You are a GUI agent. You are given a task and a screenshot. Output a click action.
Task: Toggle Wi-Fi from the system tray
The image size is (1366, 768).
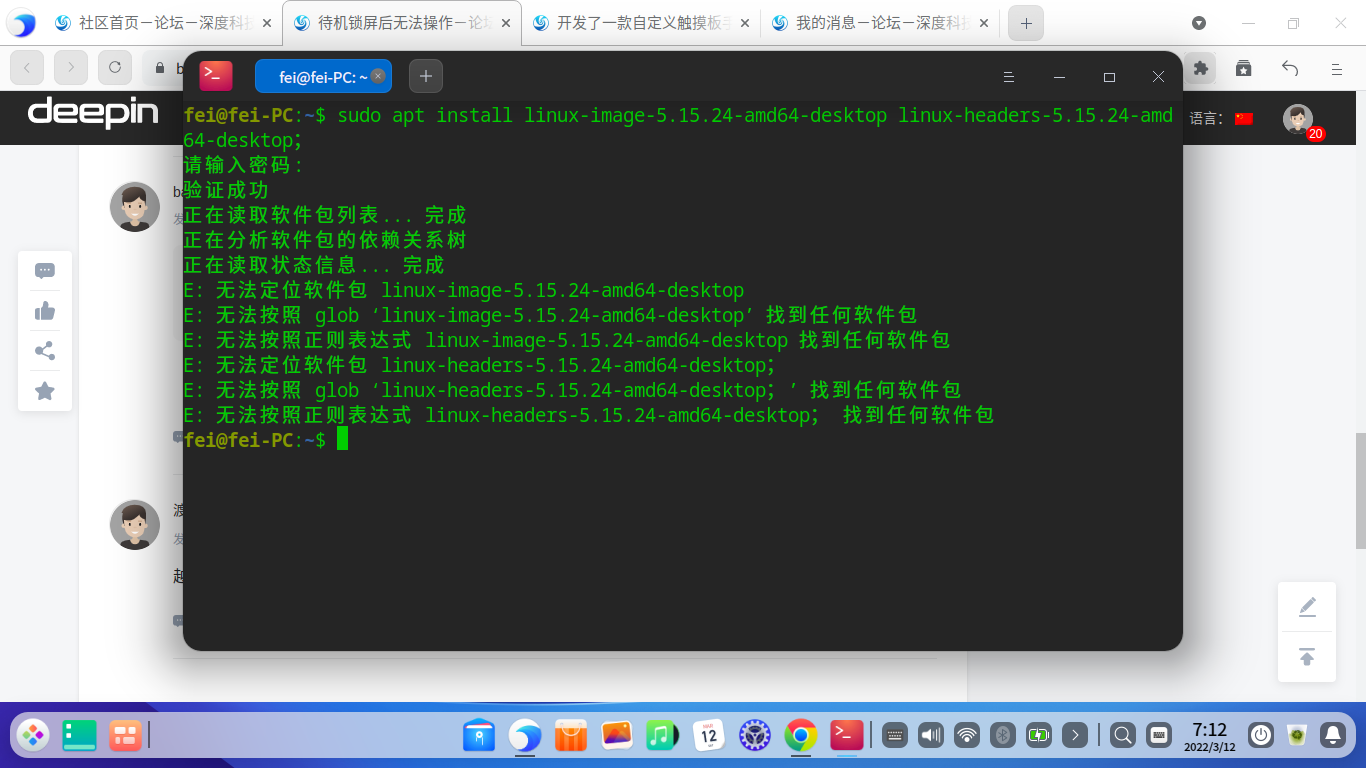966,735
